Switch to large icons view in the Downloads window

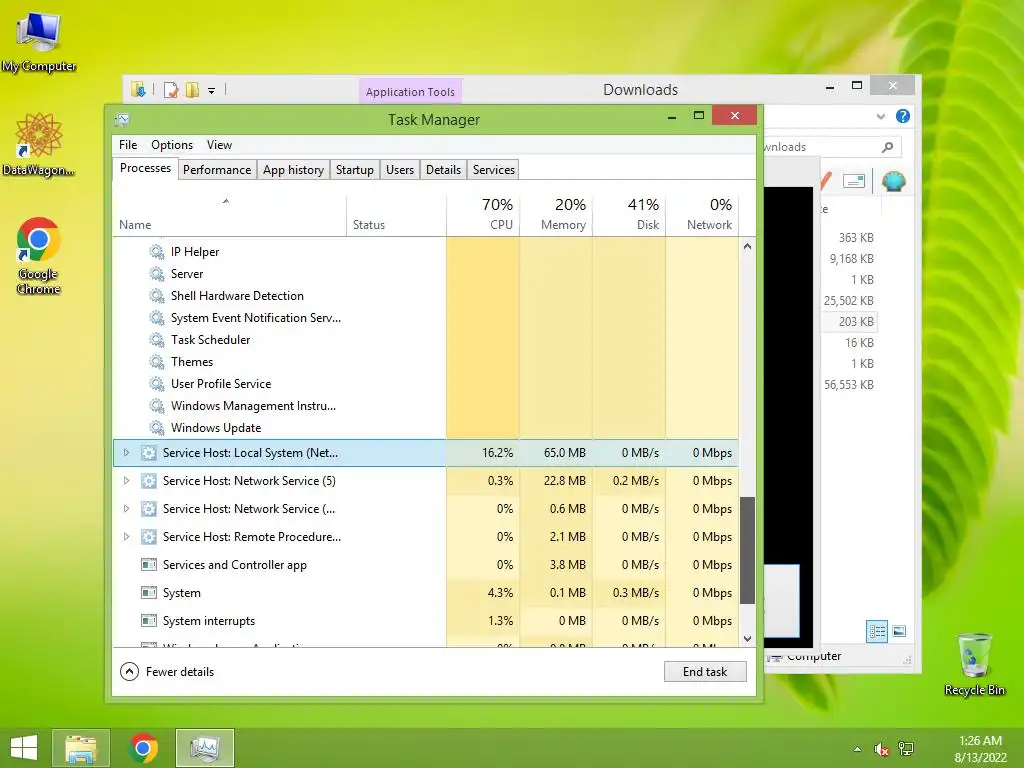point(899,631)
